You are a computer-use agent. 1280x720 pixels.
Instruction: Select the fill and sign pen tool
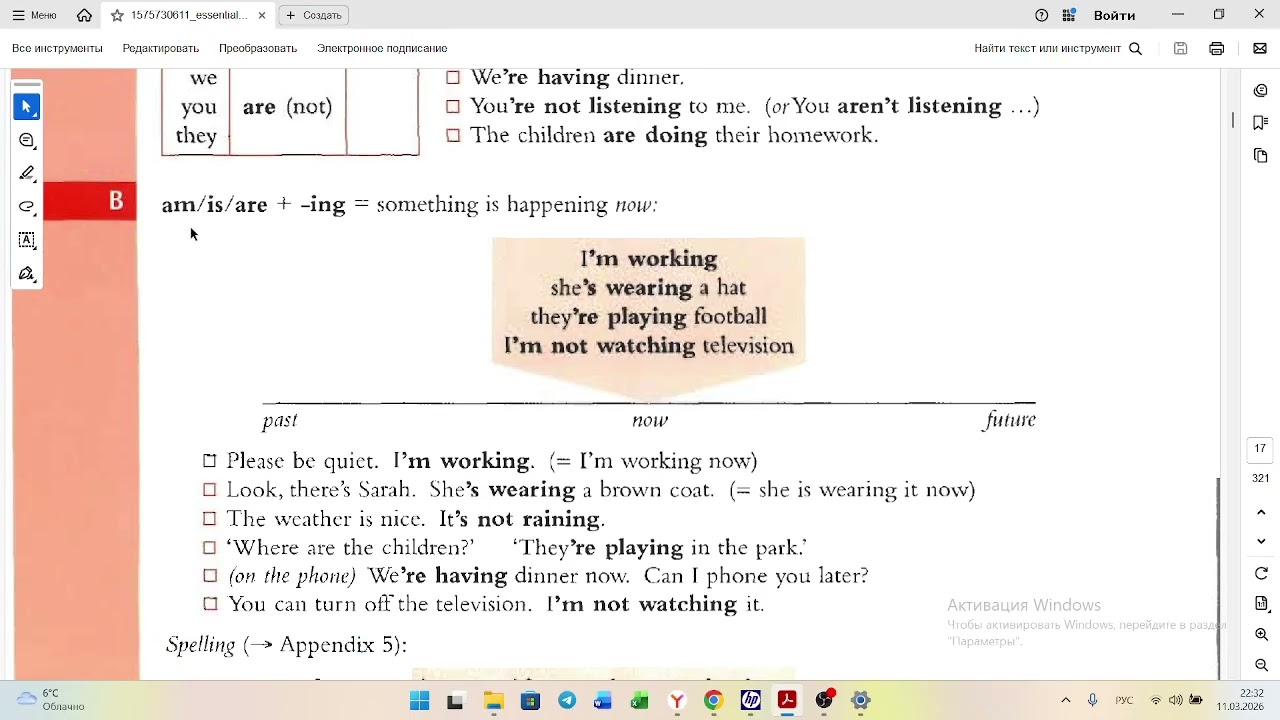pos(27,274)
